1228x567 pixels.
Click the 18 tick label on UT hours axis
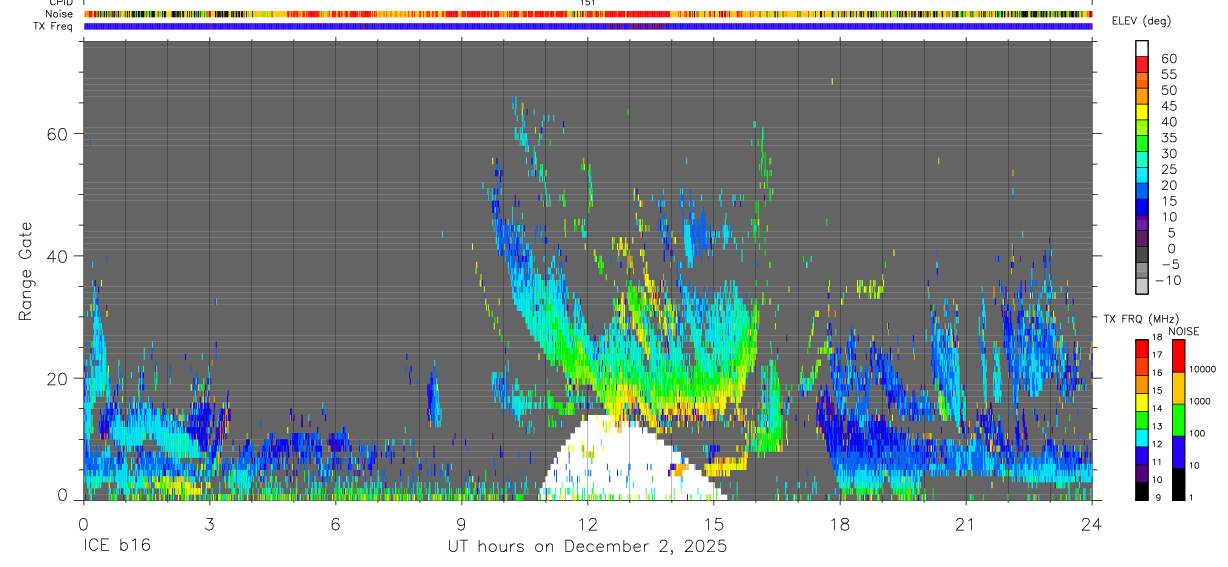(x=839, y=524)
